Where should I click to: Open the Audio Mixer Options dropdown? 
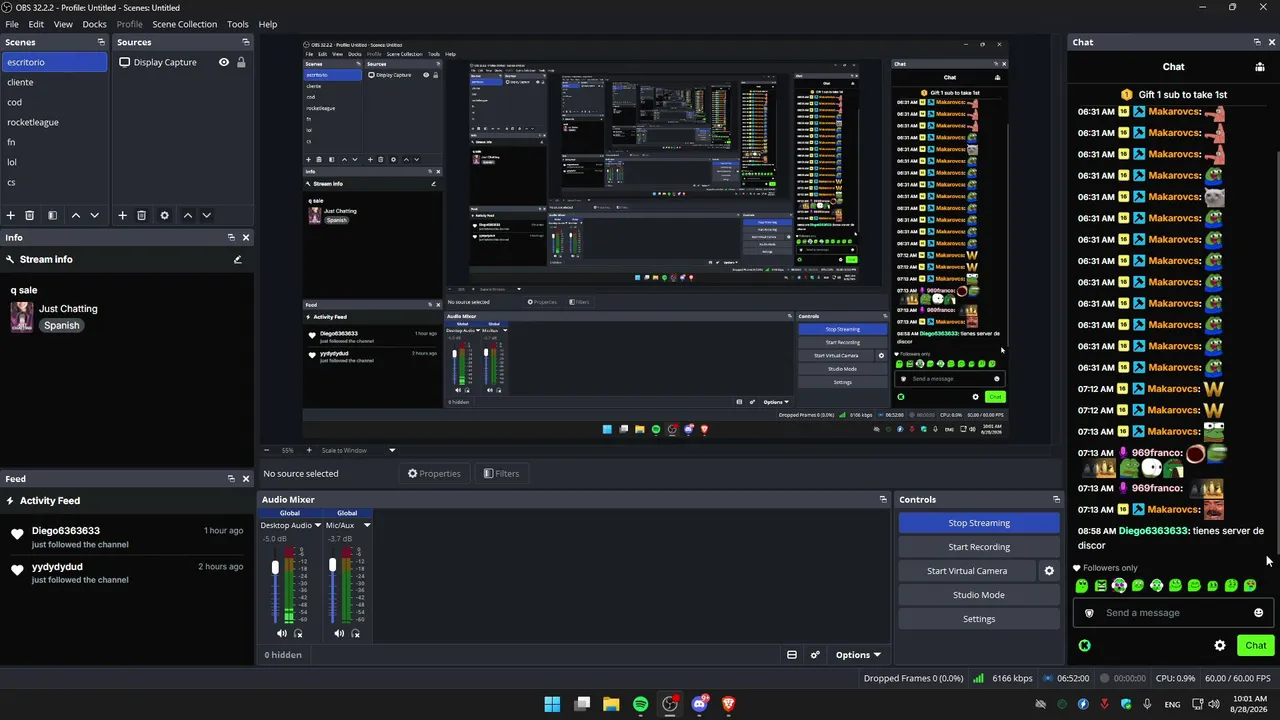click(x=858, y=655)
